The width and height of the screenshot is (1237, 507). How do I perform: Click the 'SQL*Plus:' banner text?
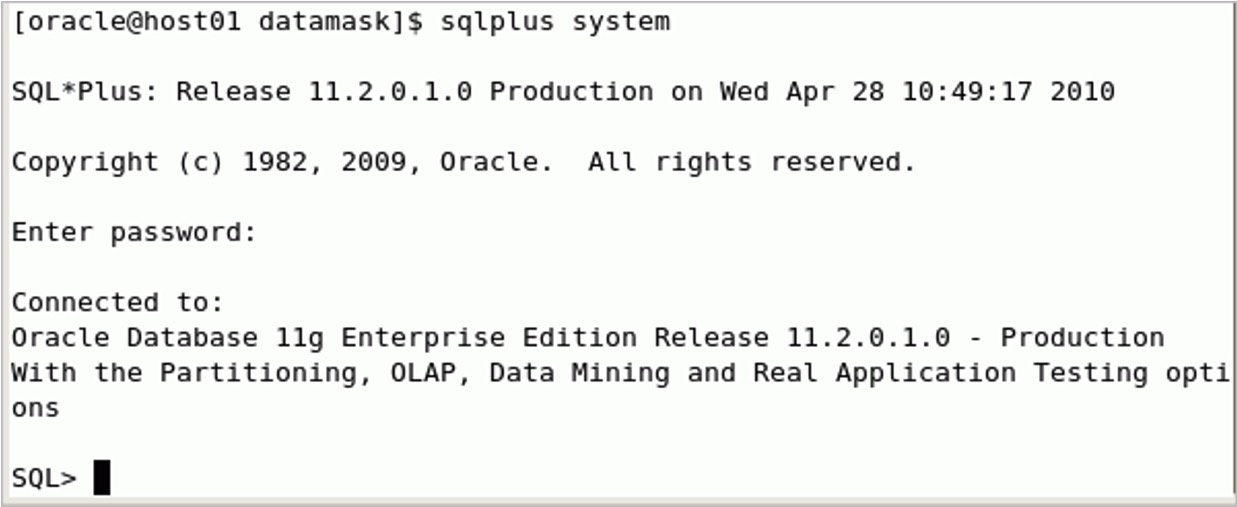click(x=86, y=92)
